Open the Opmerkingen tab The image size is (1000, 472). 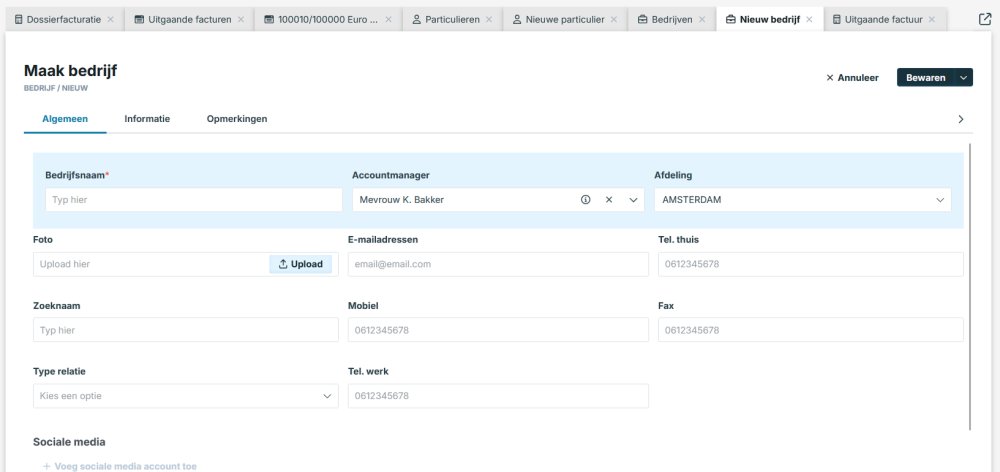237,119
